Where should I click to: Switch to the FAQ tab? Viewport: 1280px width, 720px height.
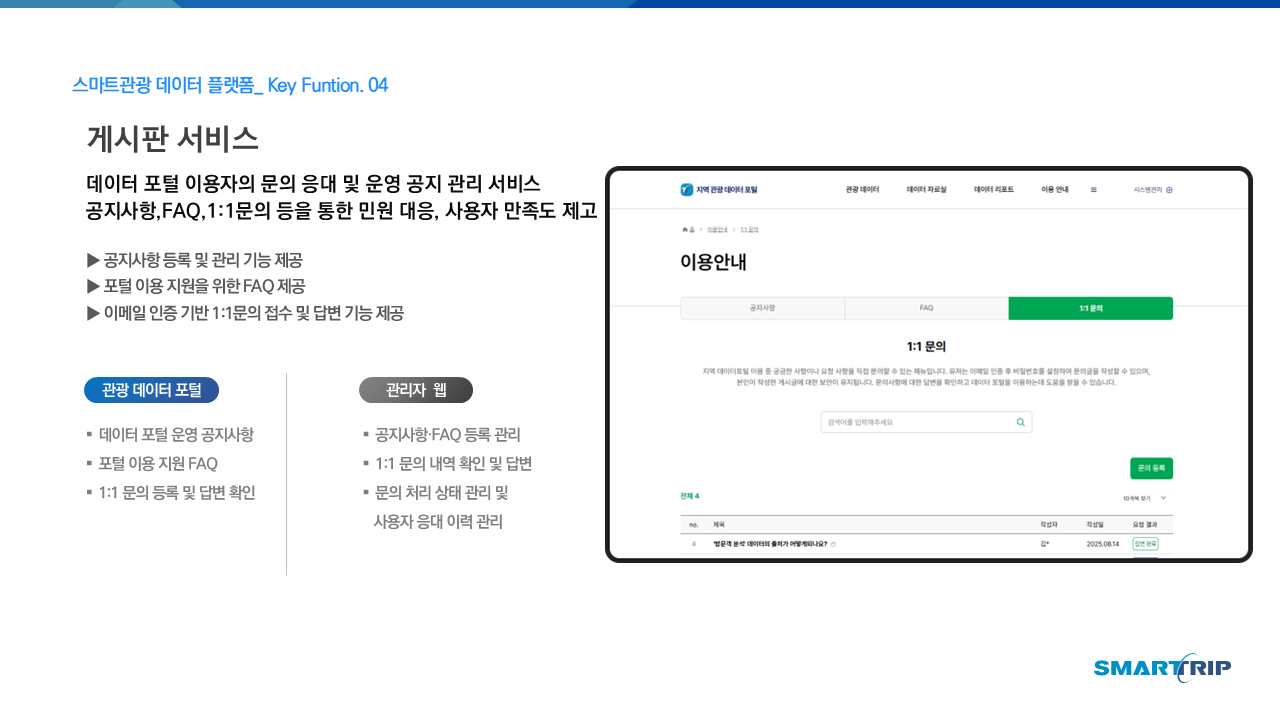[x=926, y=308]
